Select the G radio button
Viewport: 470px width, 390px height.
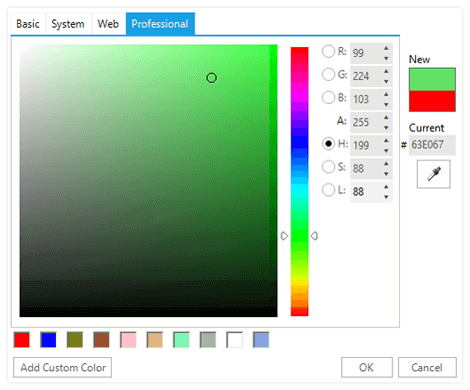328,74
